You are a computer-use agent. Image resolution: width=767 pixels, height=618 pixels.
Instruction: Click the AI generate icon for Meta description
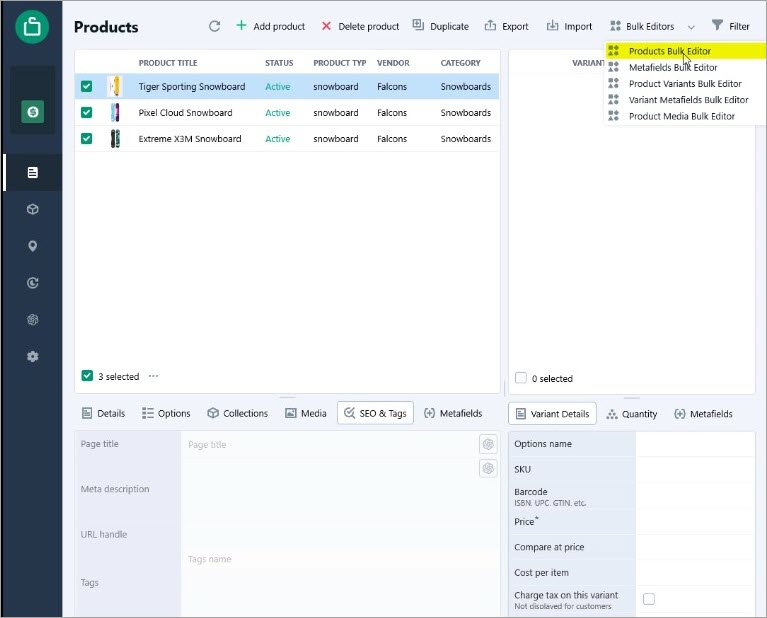(x=488, y=469)
